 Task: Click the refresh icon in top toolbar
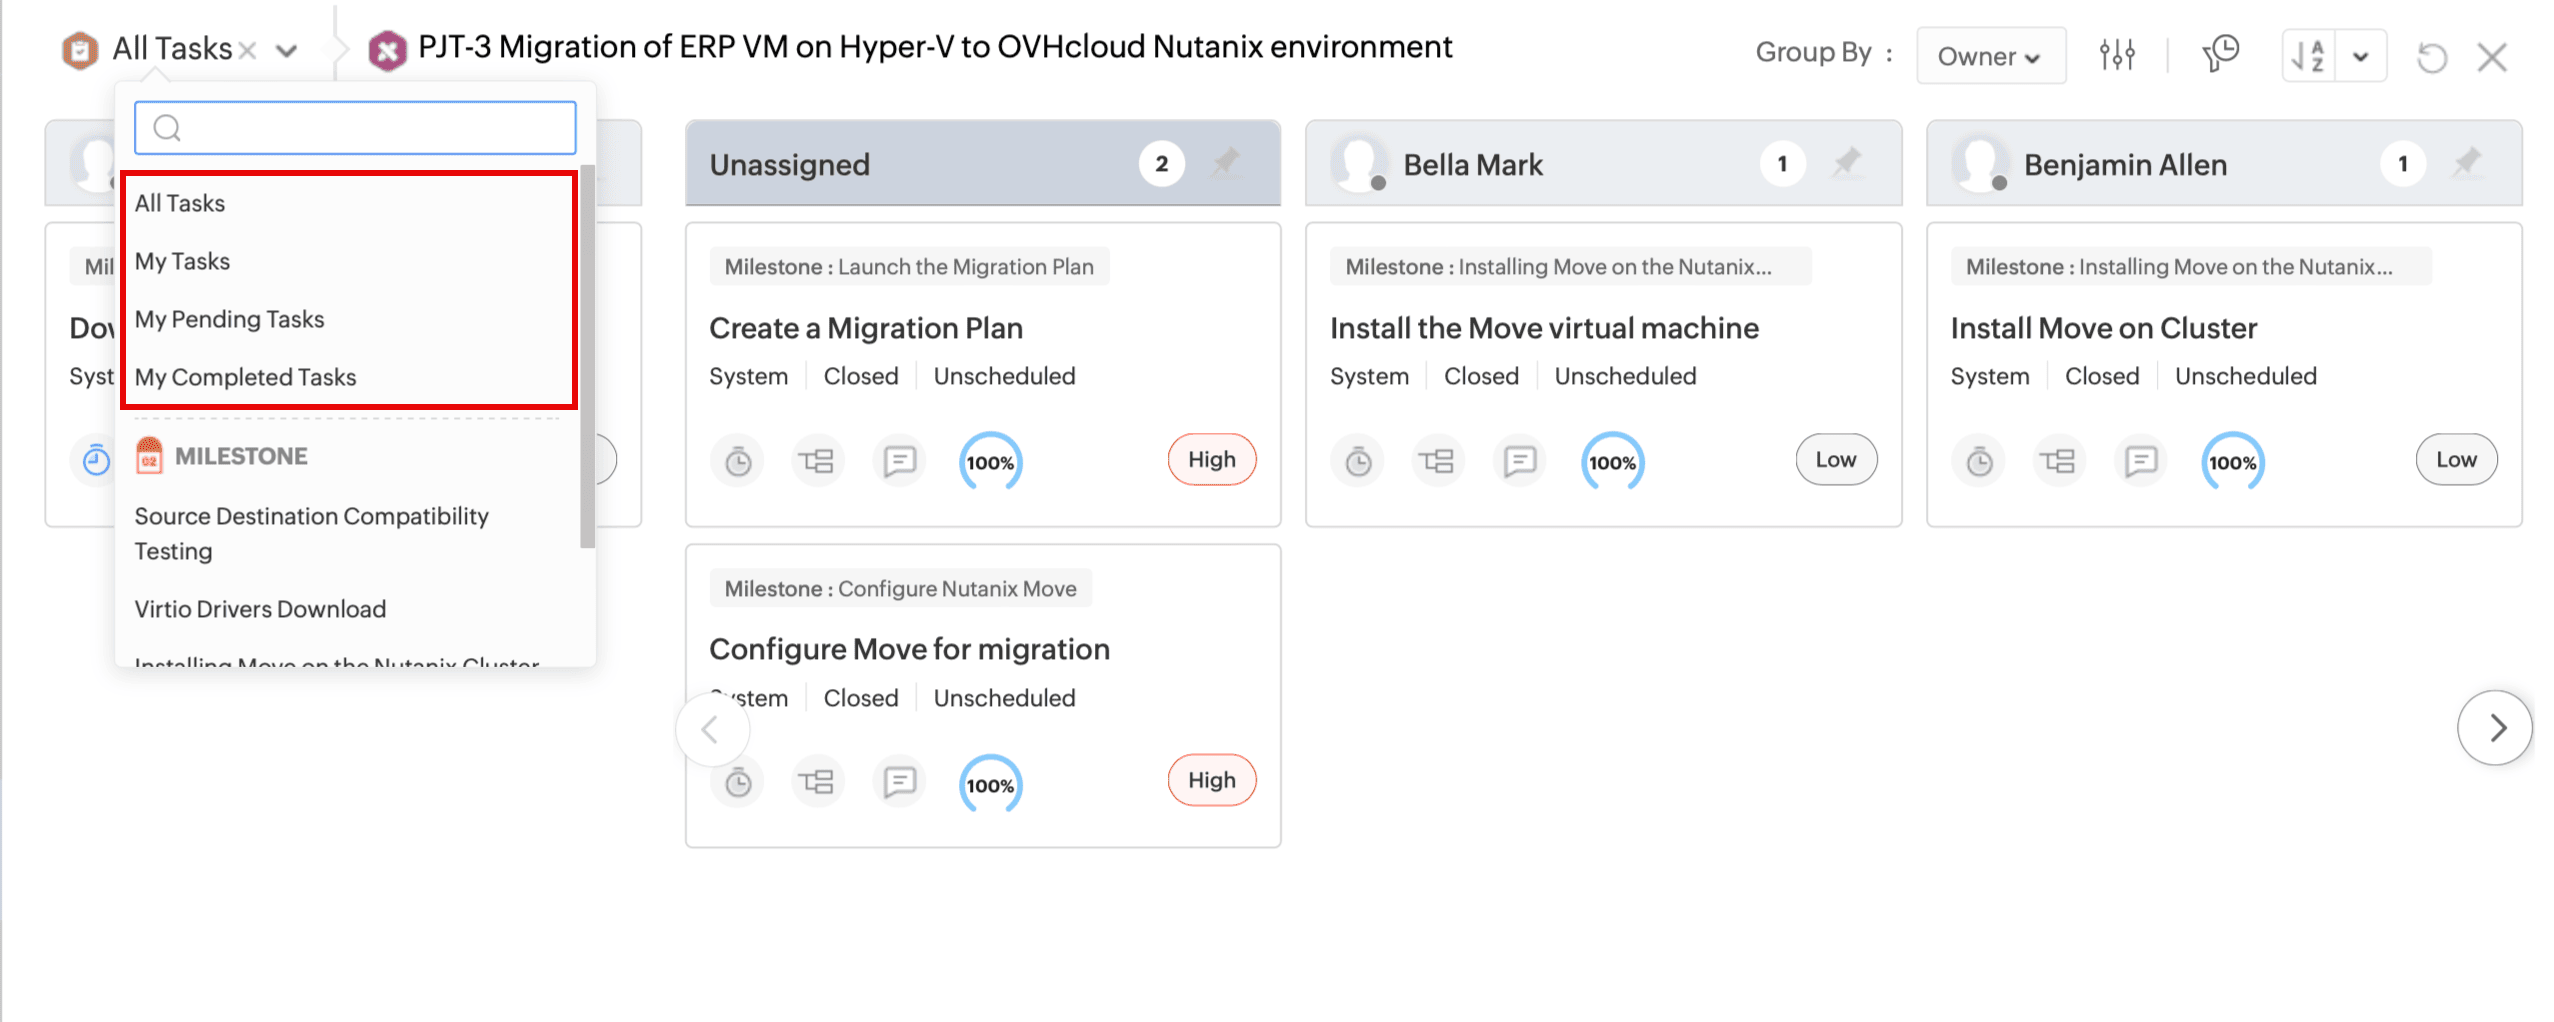2431,58
